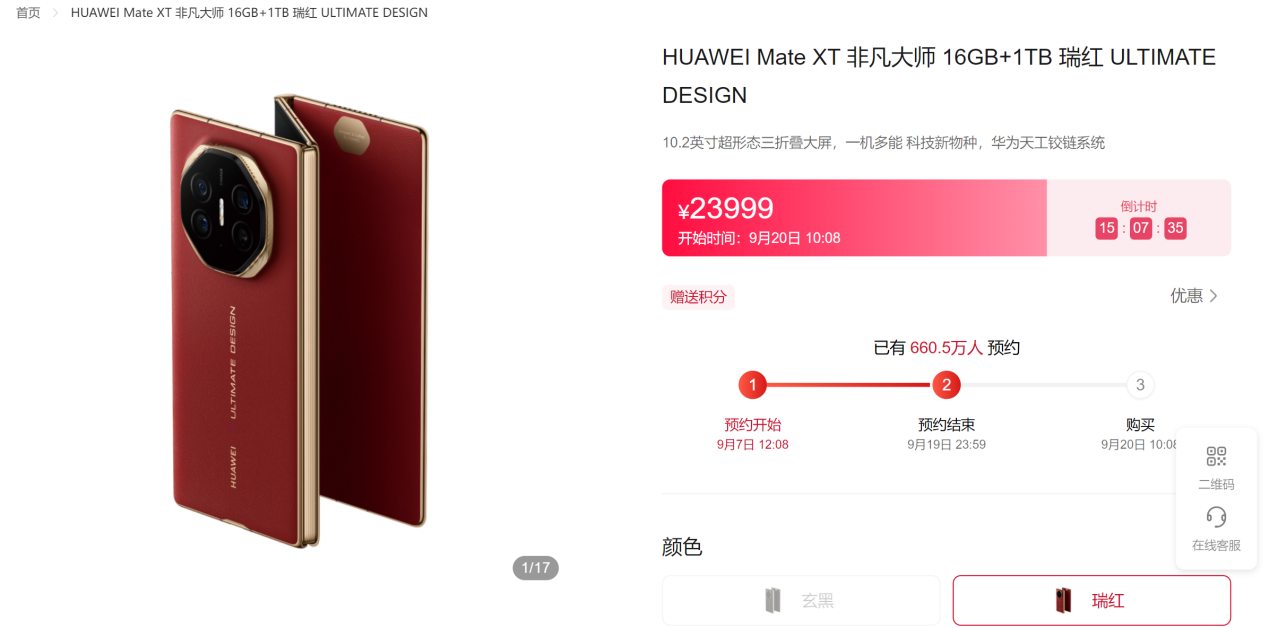Open the 优惠 discounts section
Image resolution: width=1269 pixels, height=628 pixels.
1195,296
